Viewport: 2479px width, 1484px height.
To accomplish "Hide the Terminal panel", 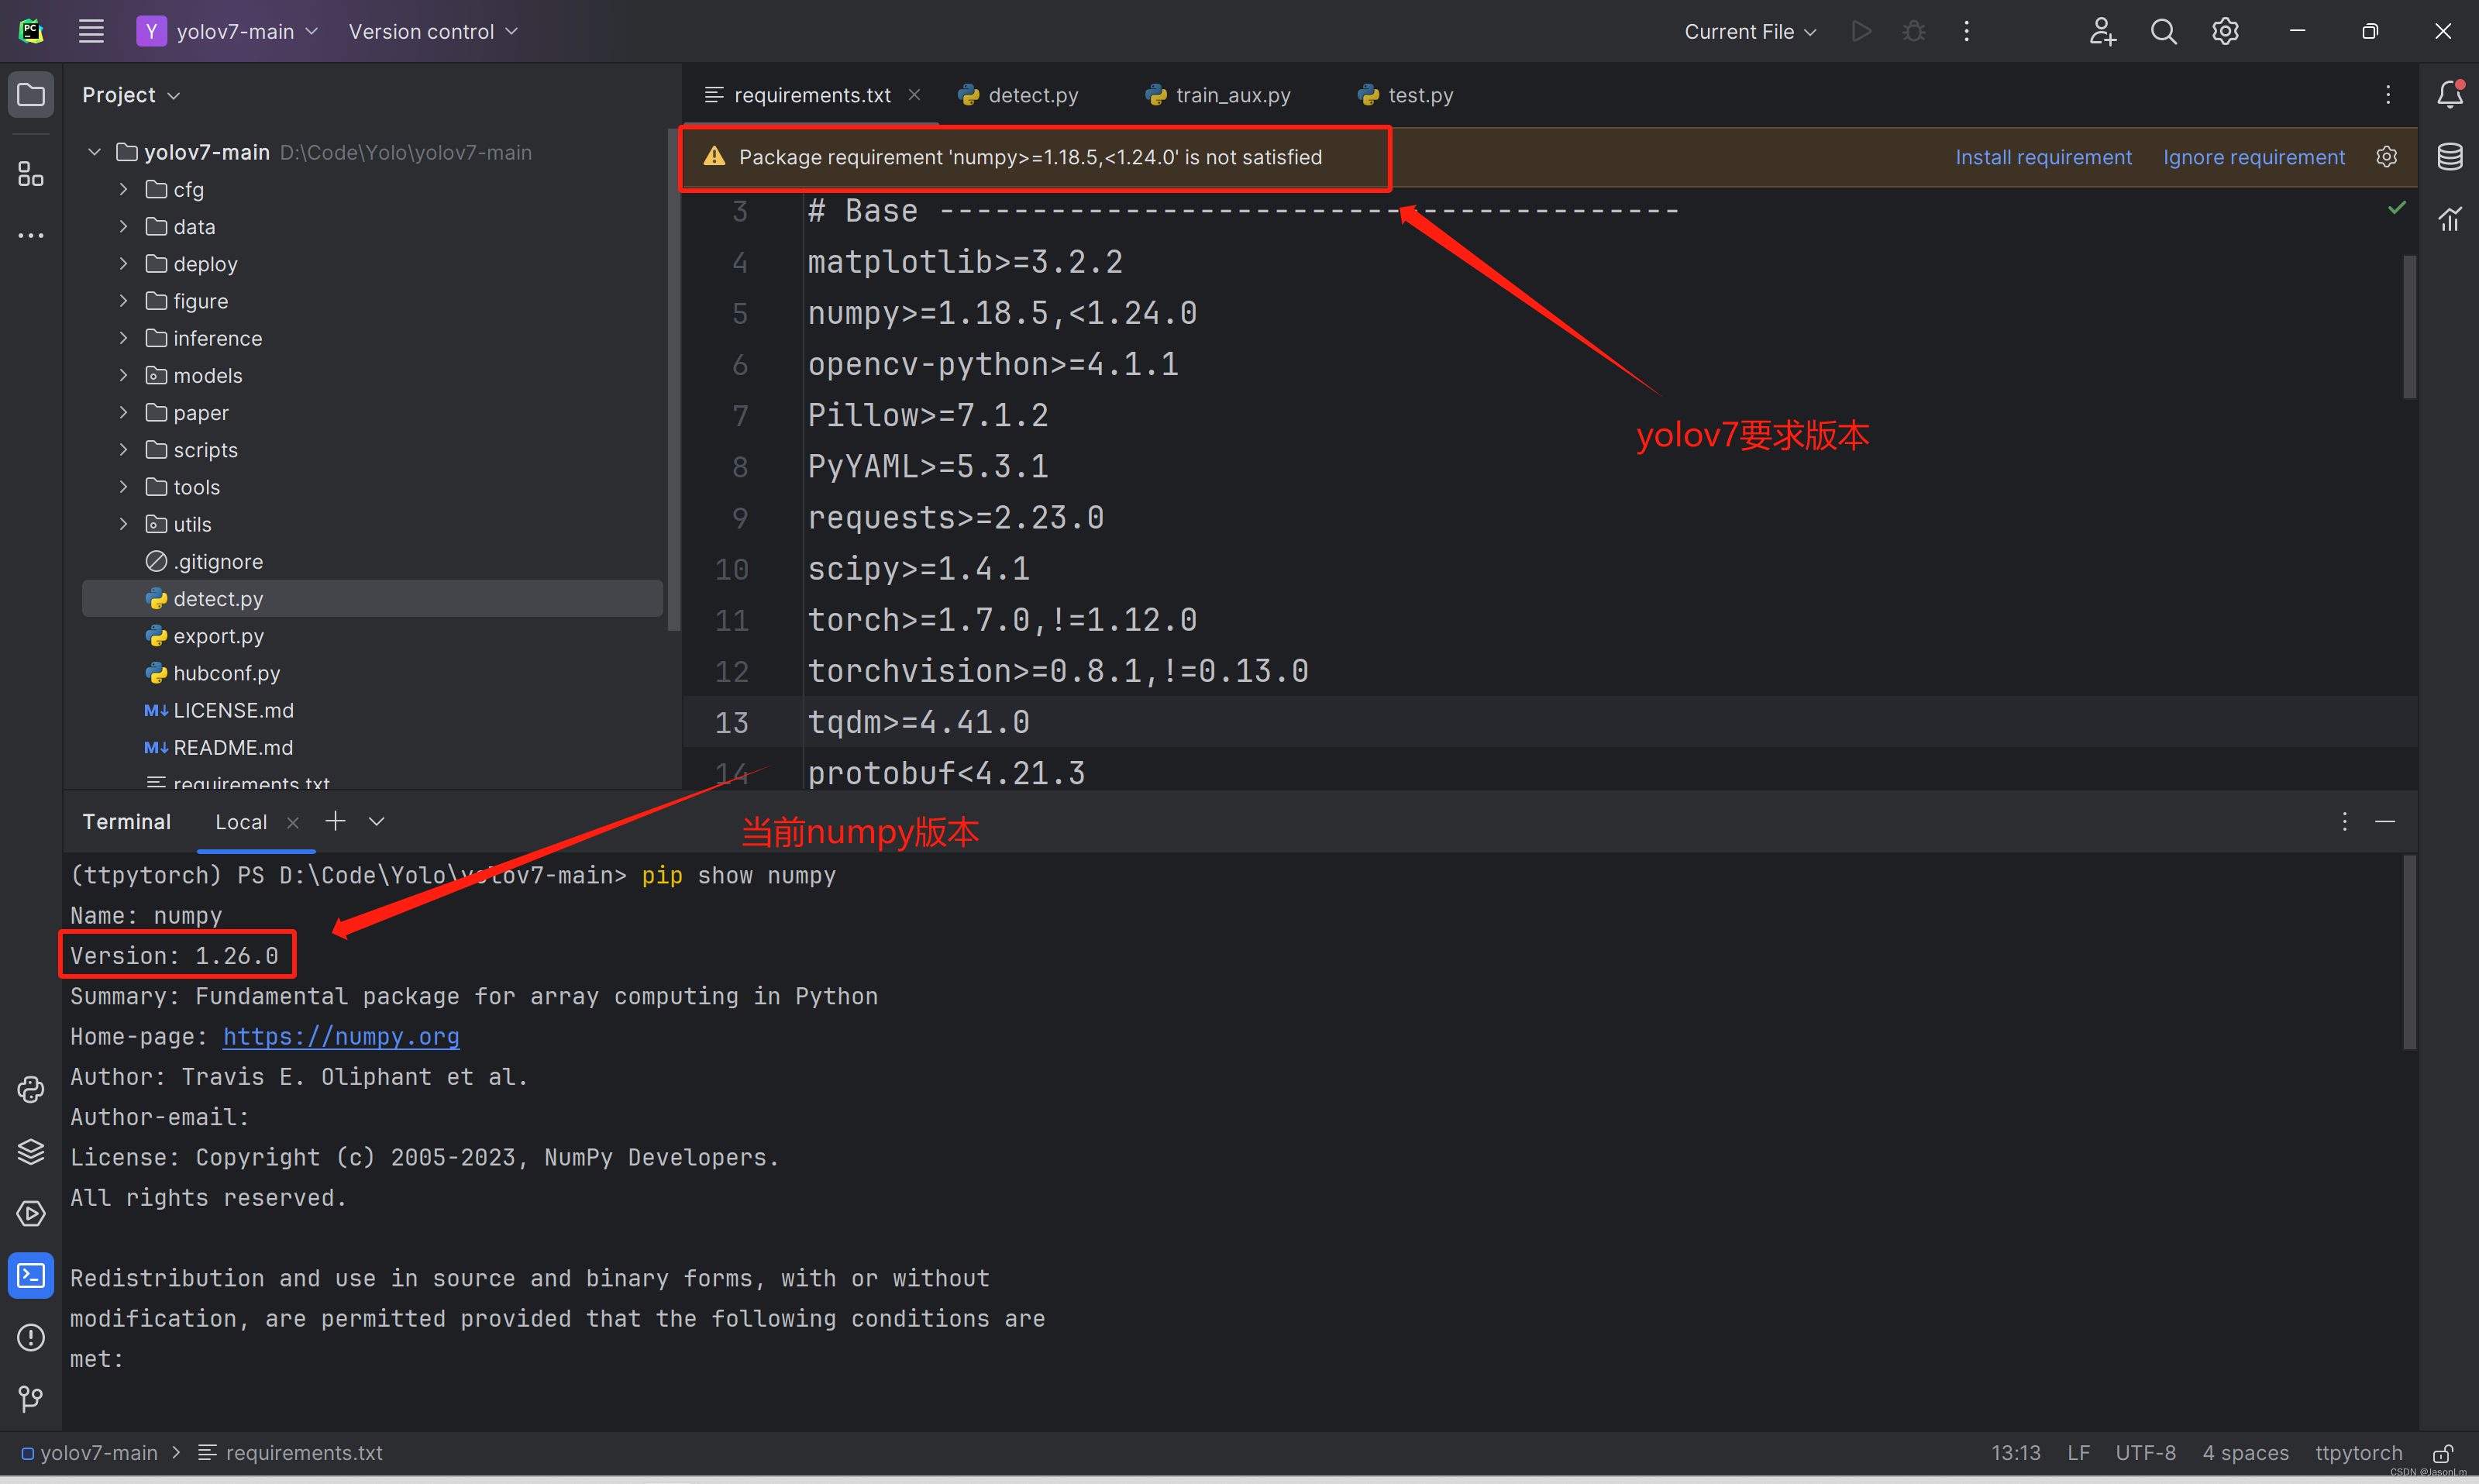I will 2385,821.
